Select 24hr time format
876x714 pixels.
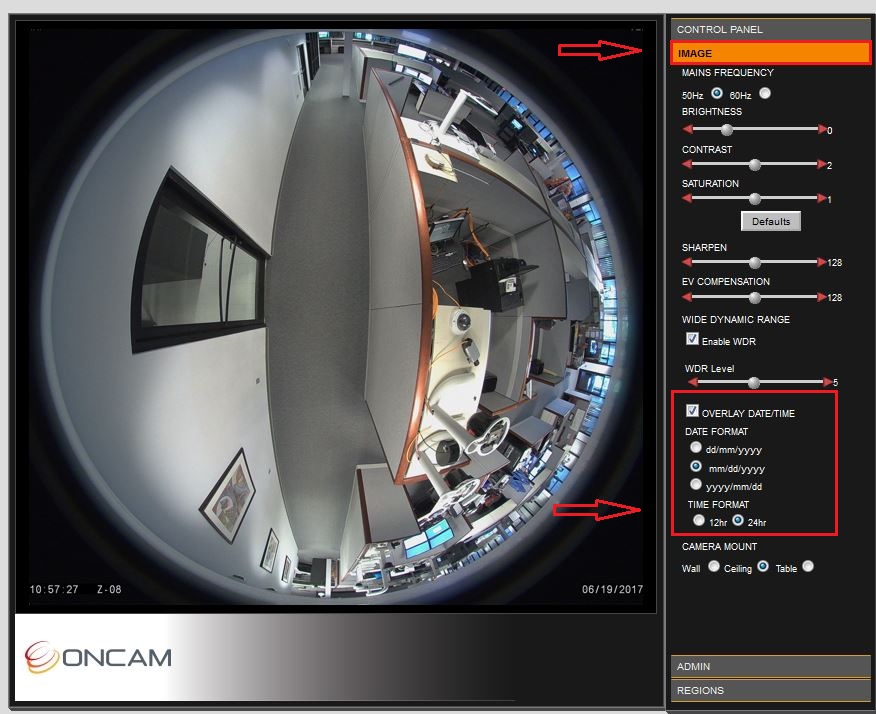(740, 520)
